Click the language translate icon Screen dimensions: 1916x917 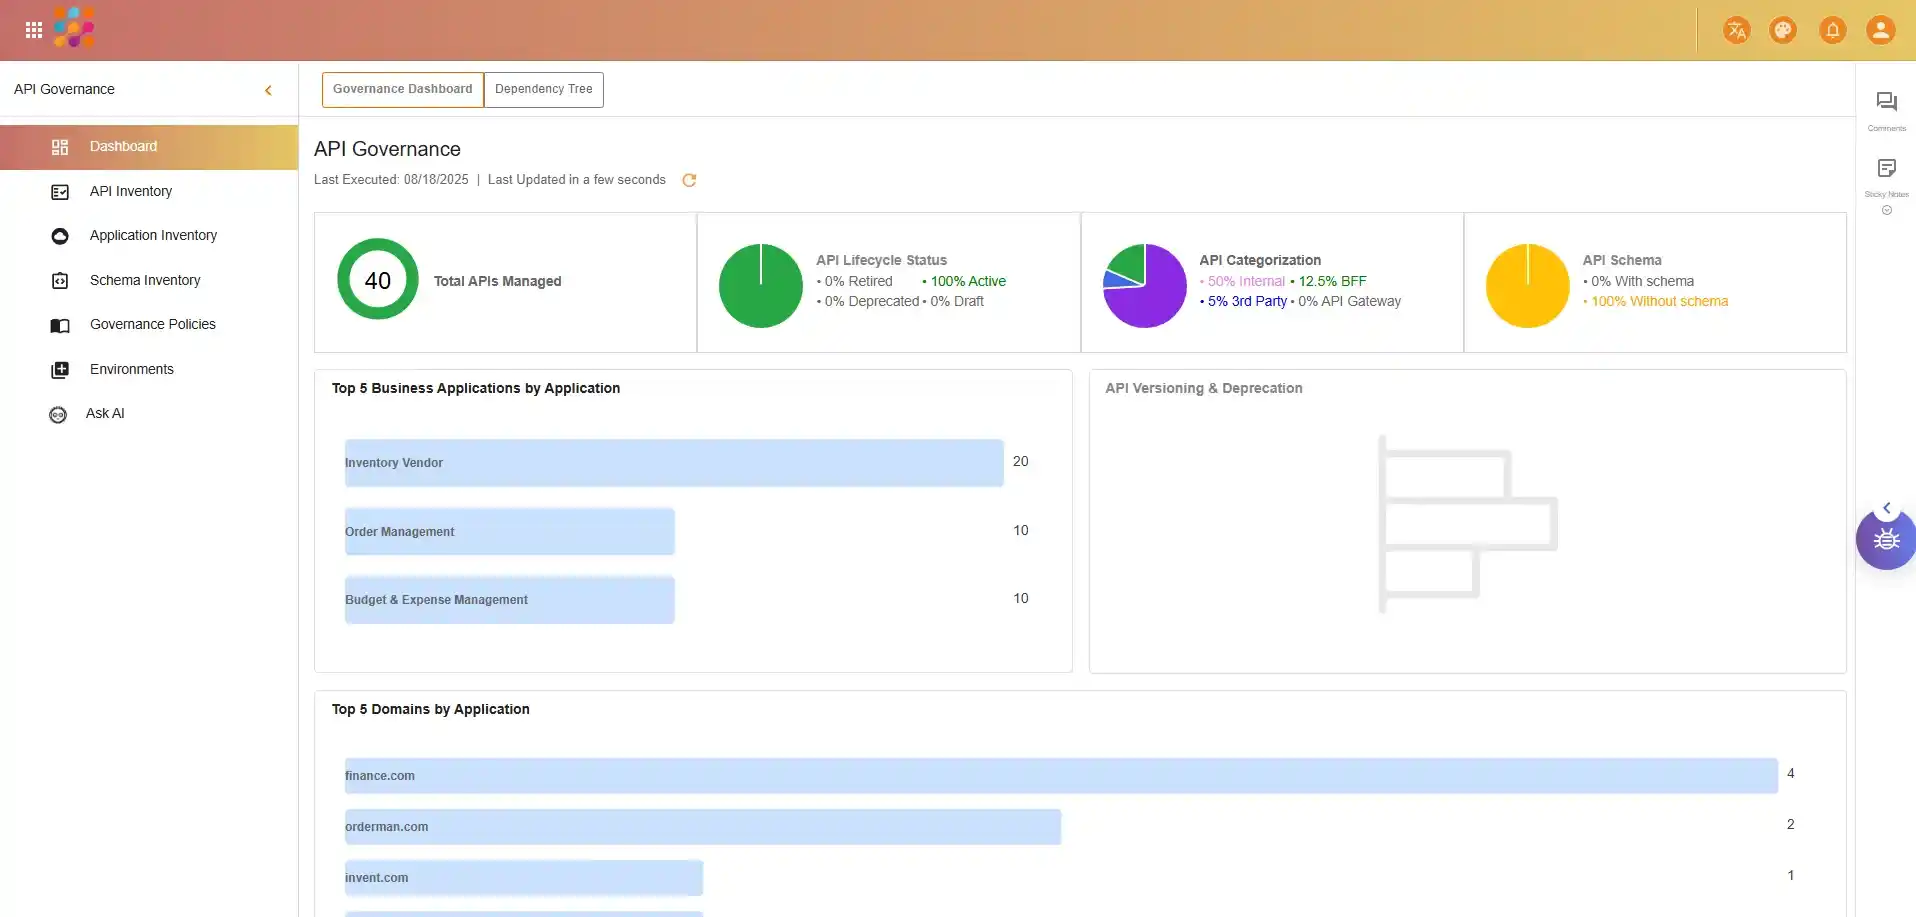tap(1736, 30)
